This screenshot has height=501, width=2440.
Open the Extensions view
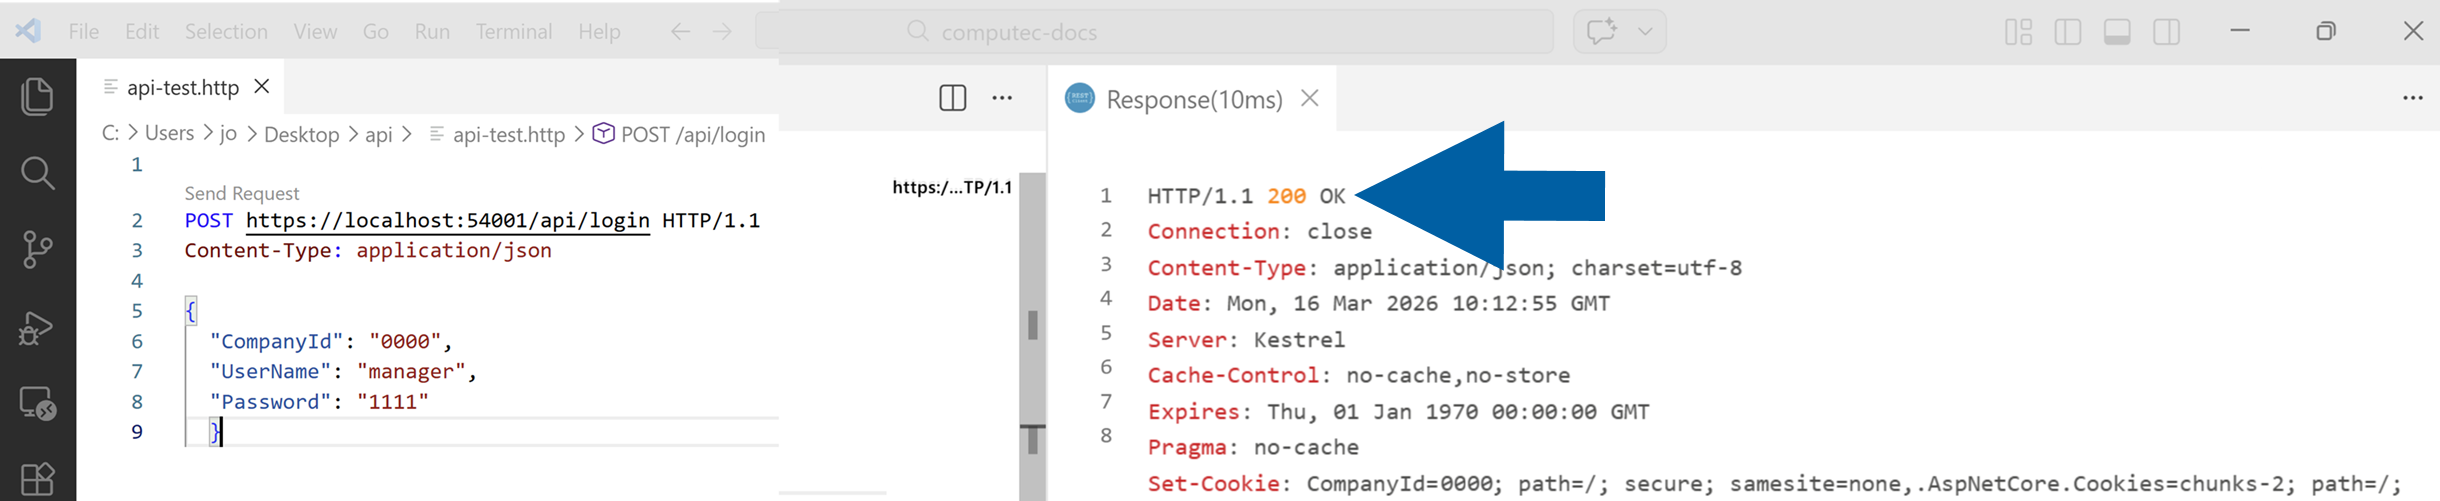(x=37, y=479)
